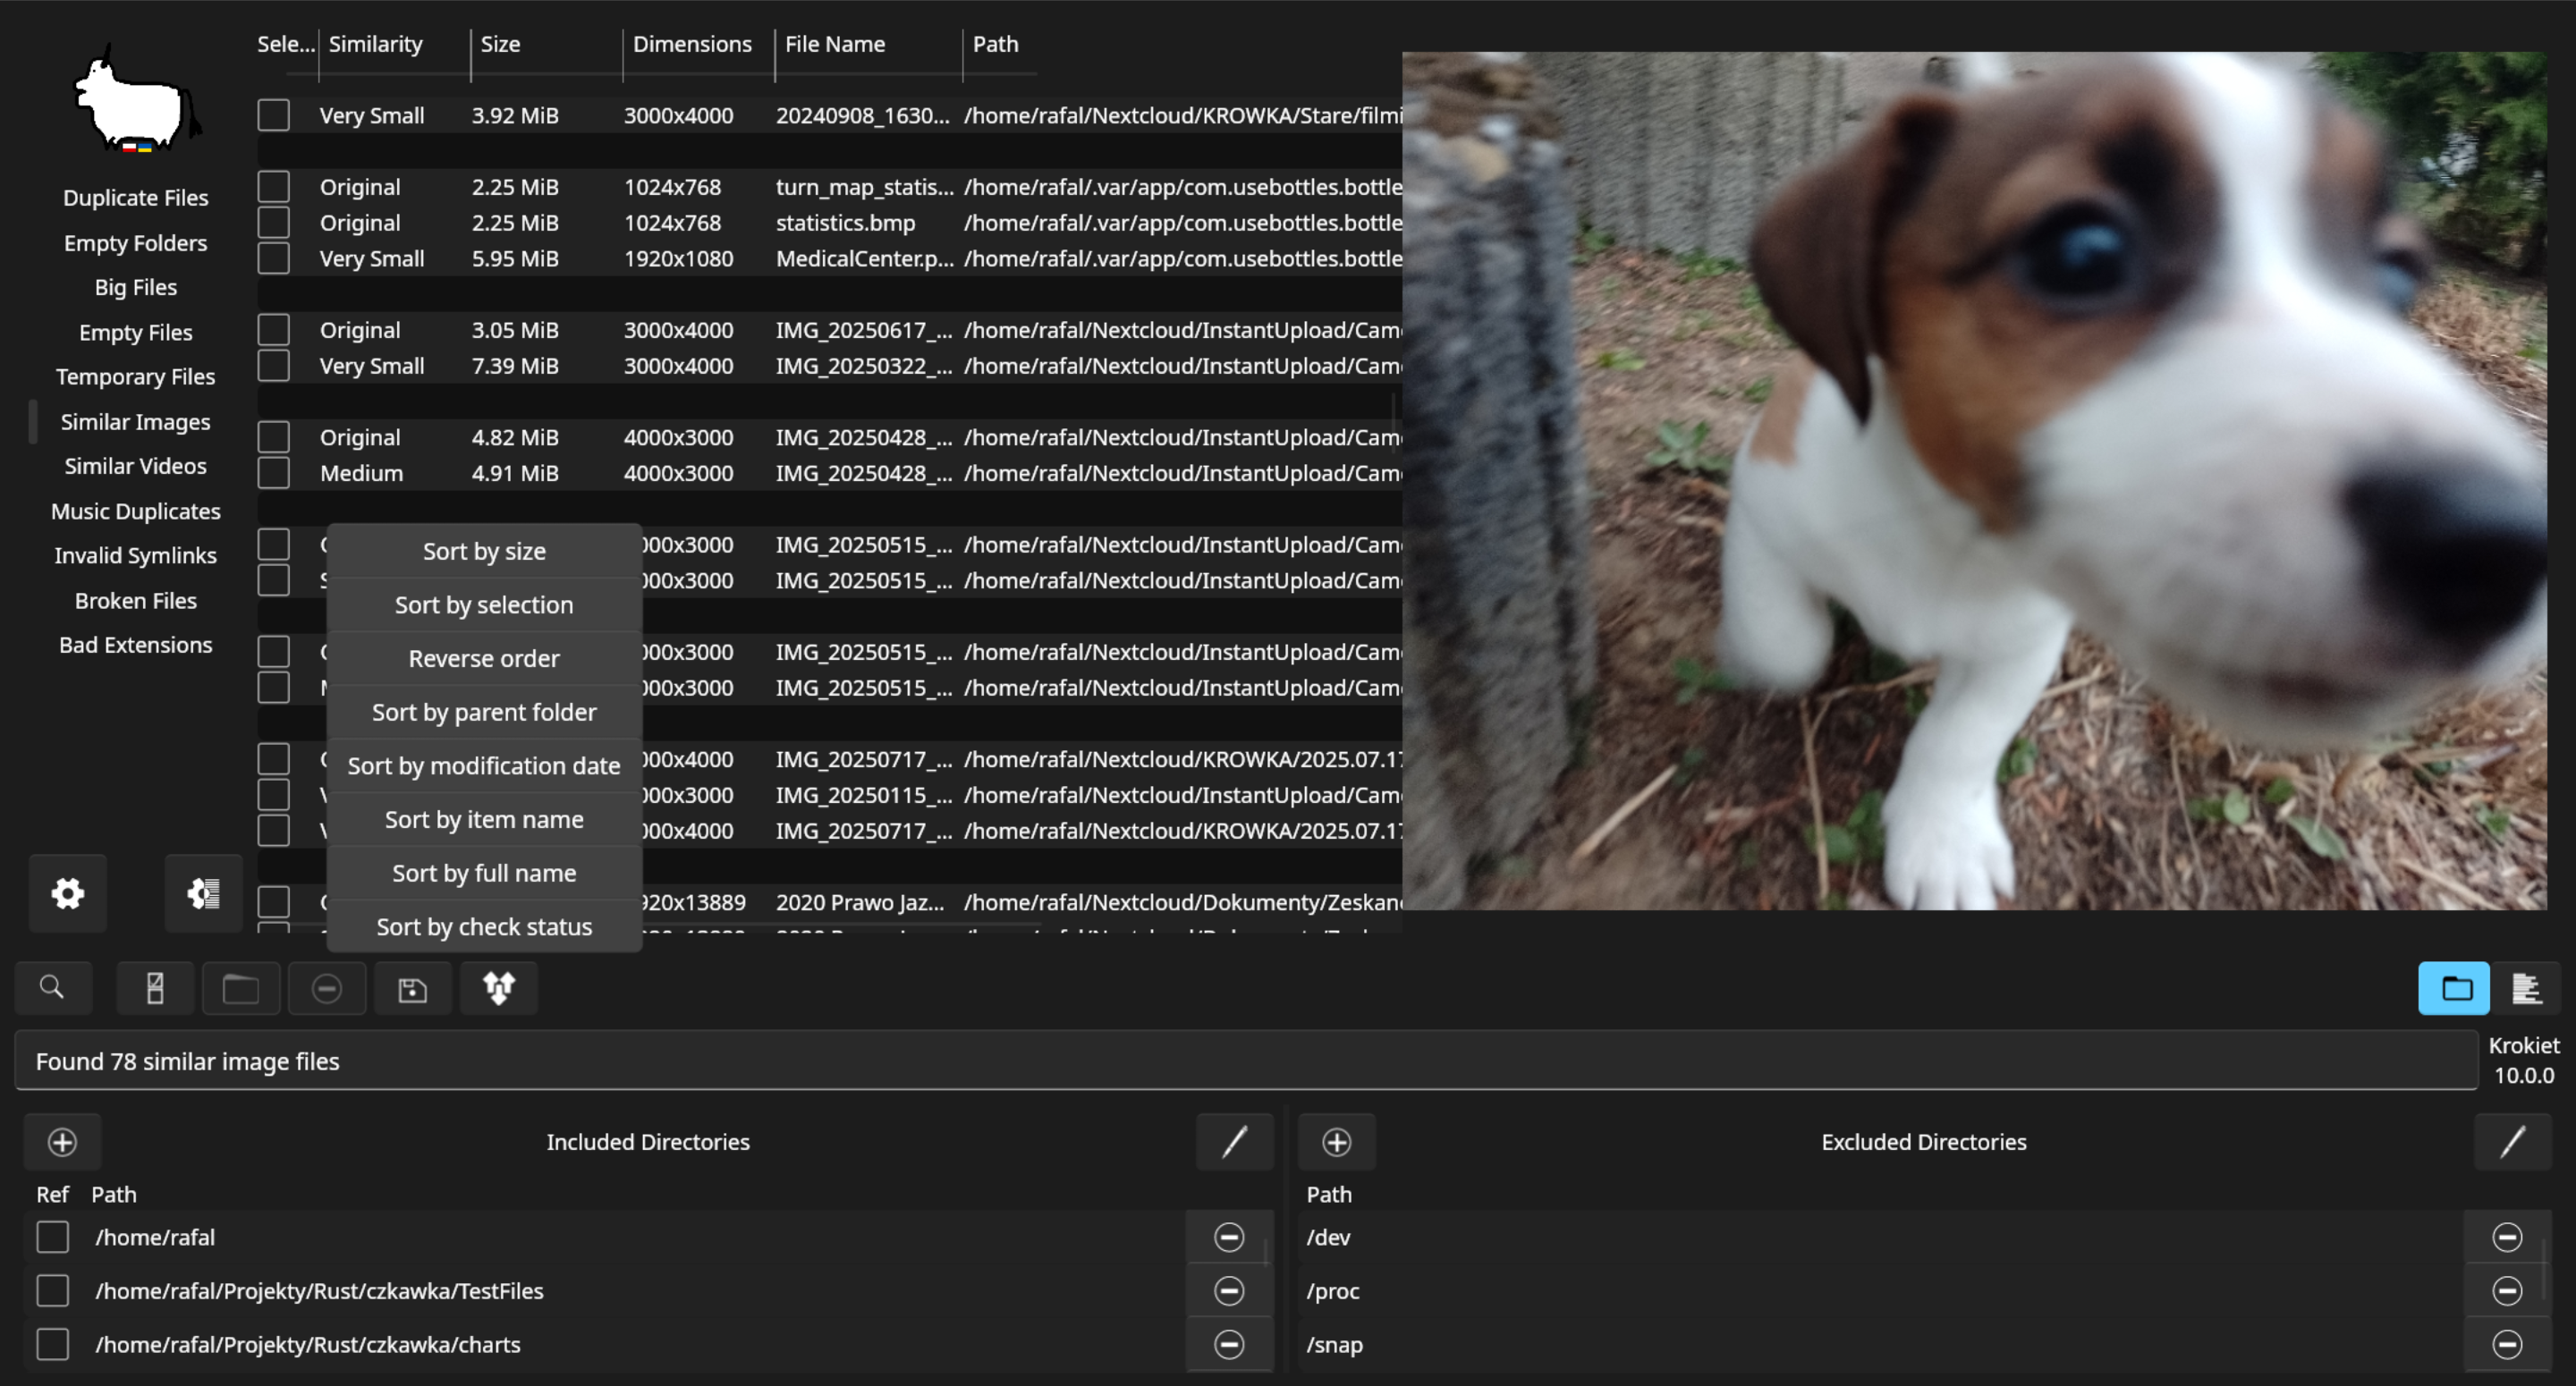This screenshot has width=2576, height=1386.
Task: Start a new scan using the magnifier icon
Action: (x=53, y=987)
